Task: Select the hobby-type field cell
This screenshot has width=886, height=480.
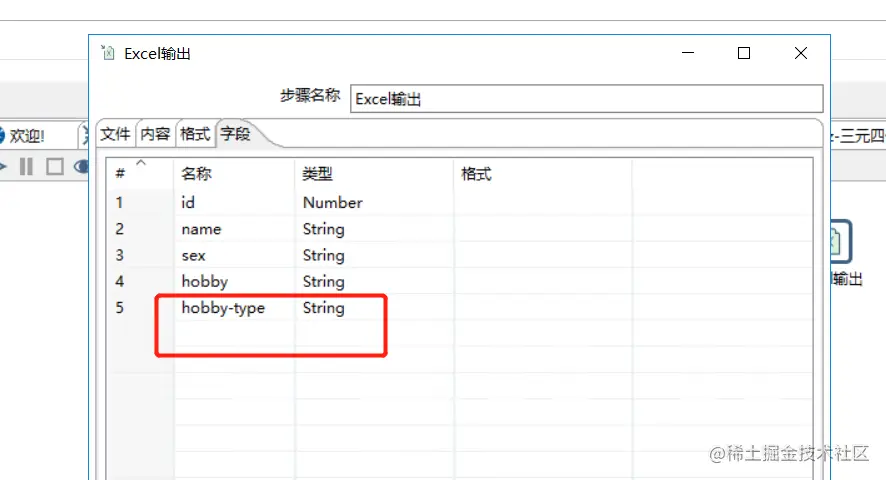Action: tap(234, 308)
